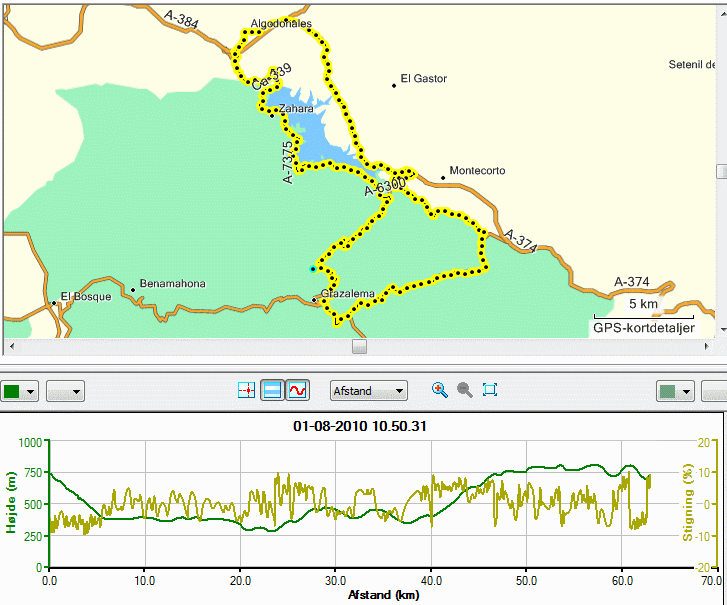Click the Zahara town label
The height and width of the screenshot is (605, 727).
click(296, 108)
